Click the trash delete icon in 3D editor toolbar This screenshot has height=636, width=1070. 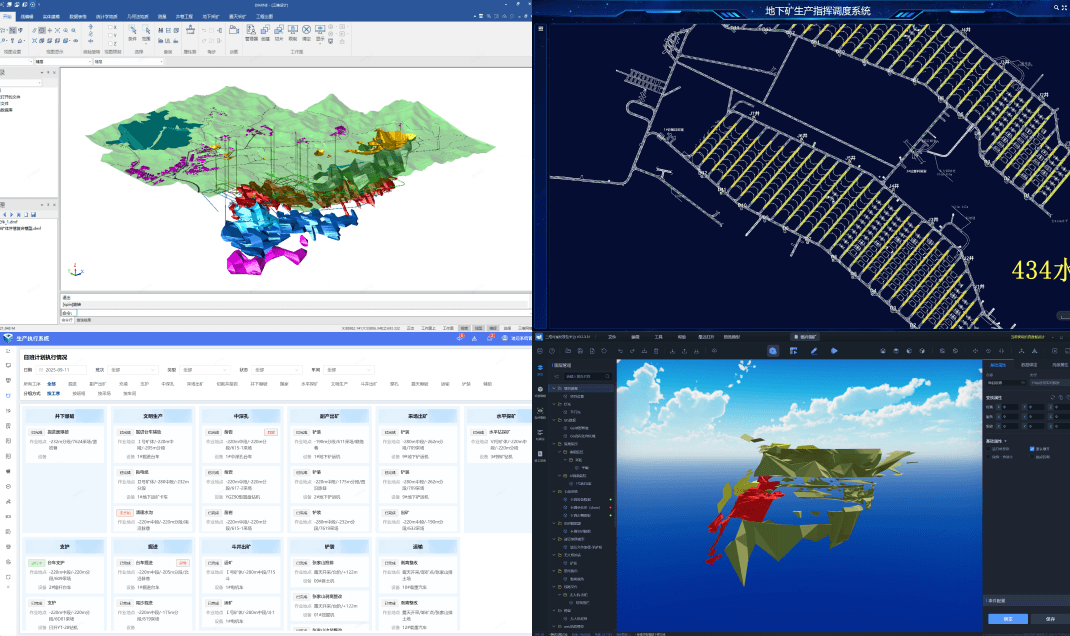coord(656,351)
